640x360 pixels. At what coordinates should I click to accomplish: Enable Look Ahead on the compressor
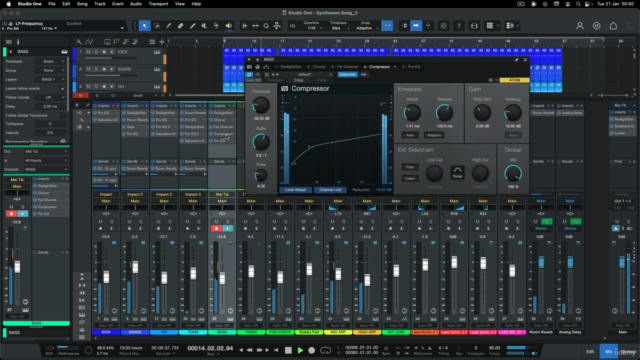pos(296,190)
